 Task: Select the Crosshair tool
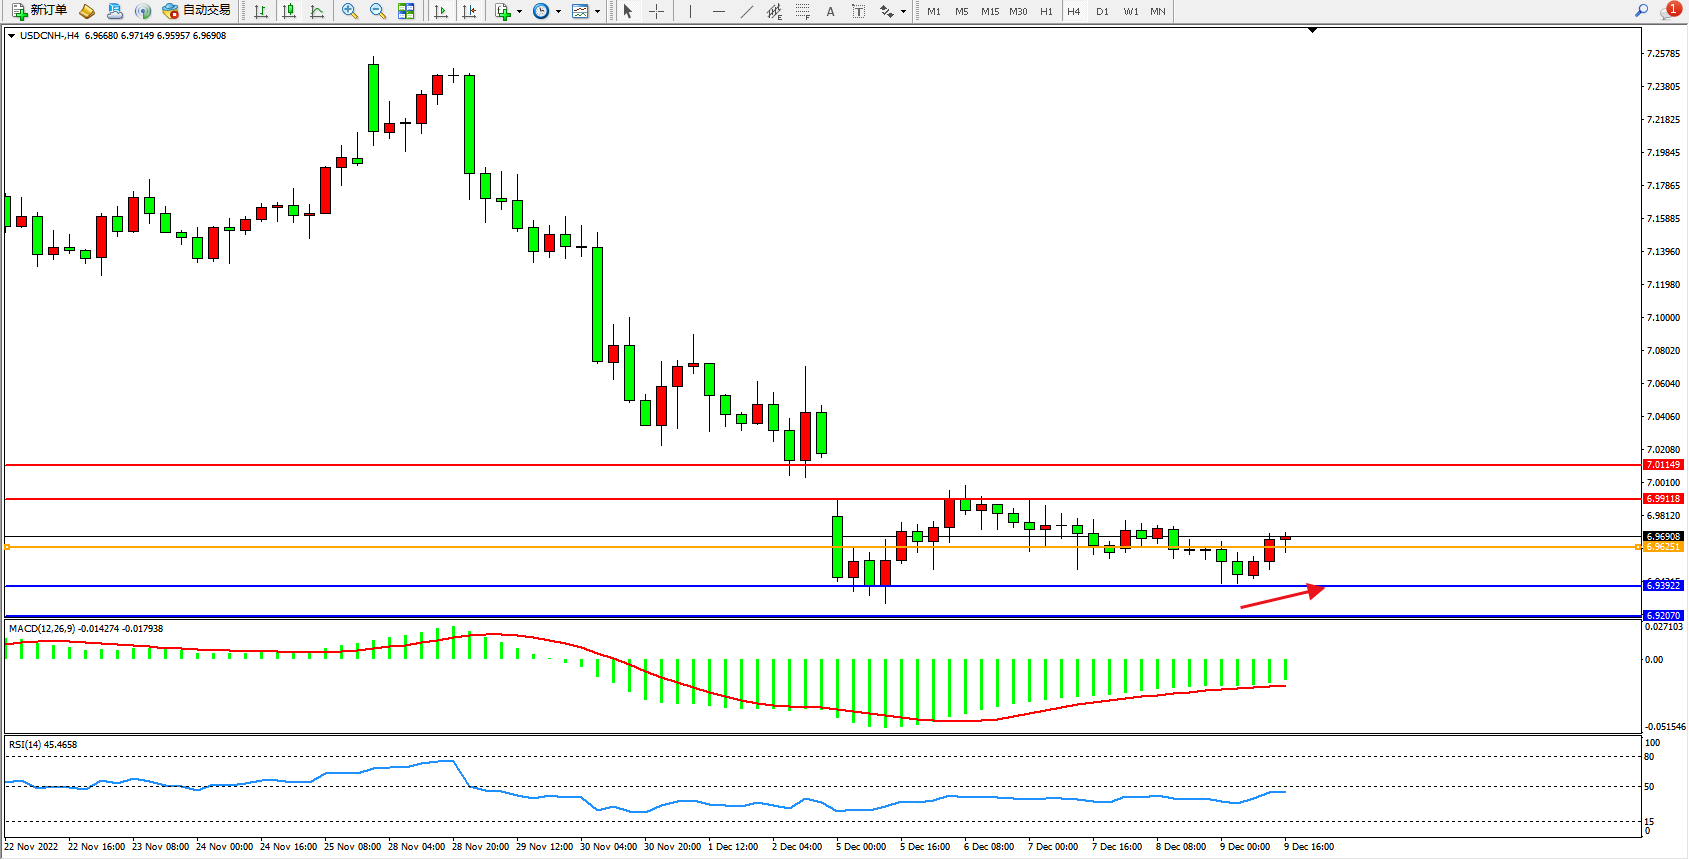click(657, 11)
